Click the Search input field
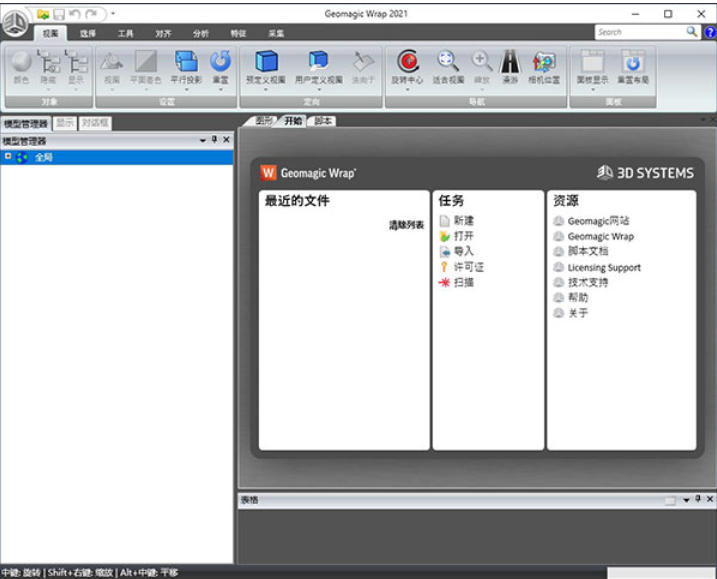717x579 pixels. (638, 32)
